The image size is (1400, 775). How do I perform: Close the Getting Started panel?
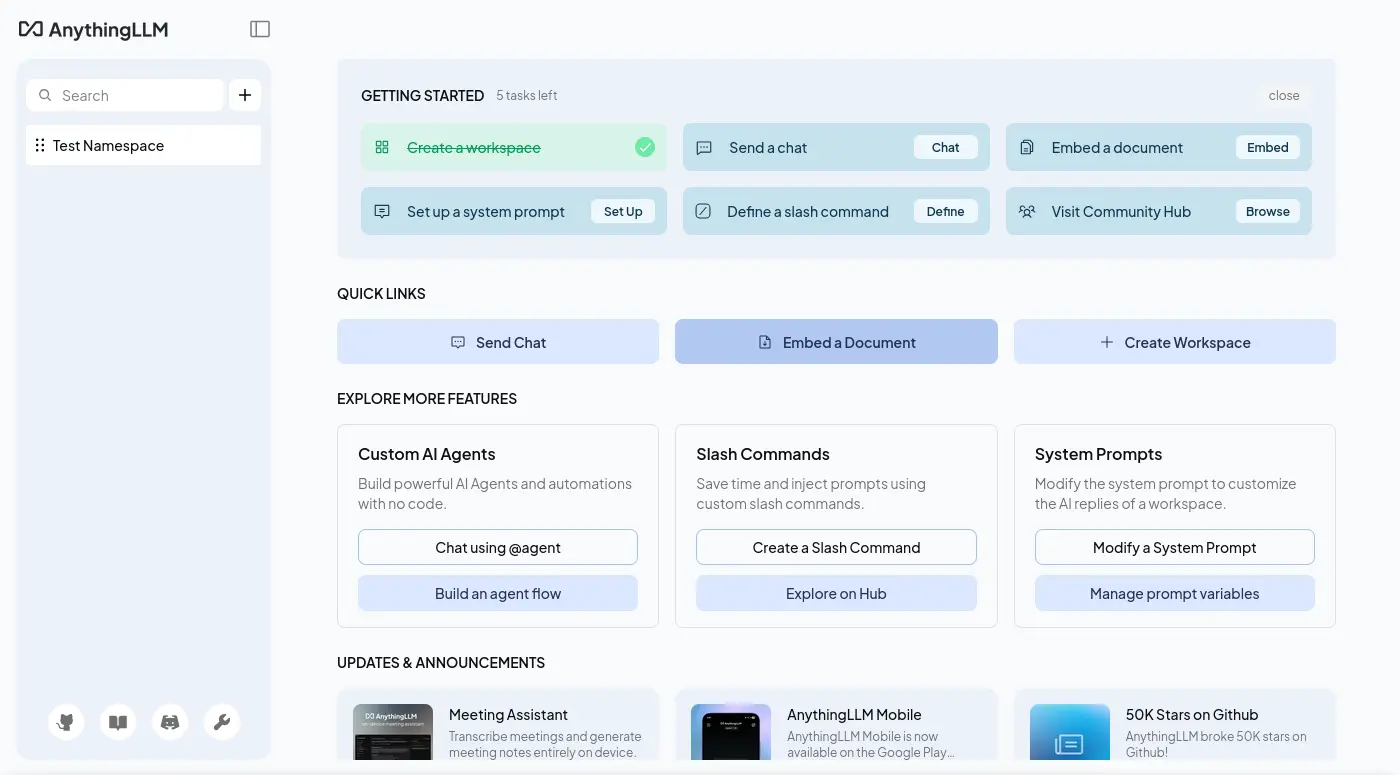(x=1283, y=95)
